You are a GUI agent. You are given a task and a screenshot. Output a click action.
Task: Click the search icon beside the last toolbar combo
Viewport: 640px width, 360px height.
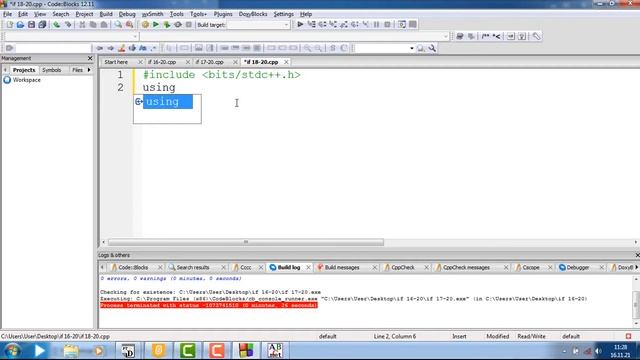[x=421, y=48]
